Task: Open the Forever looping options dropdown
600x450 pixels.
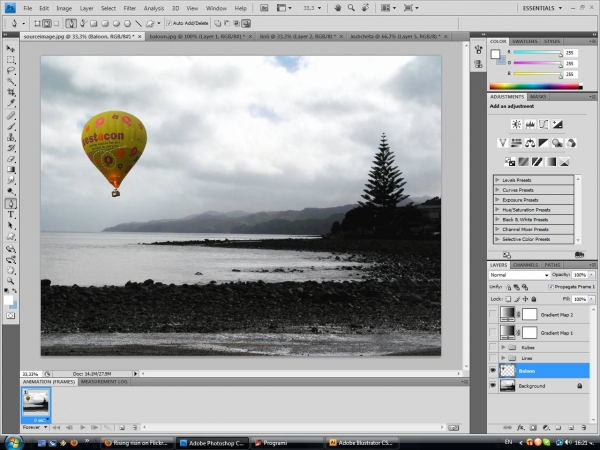Action: (35, 427)
